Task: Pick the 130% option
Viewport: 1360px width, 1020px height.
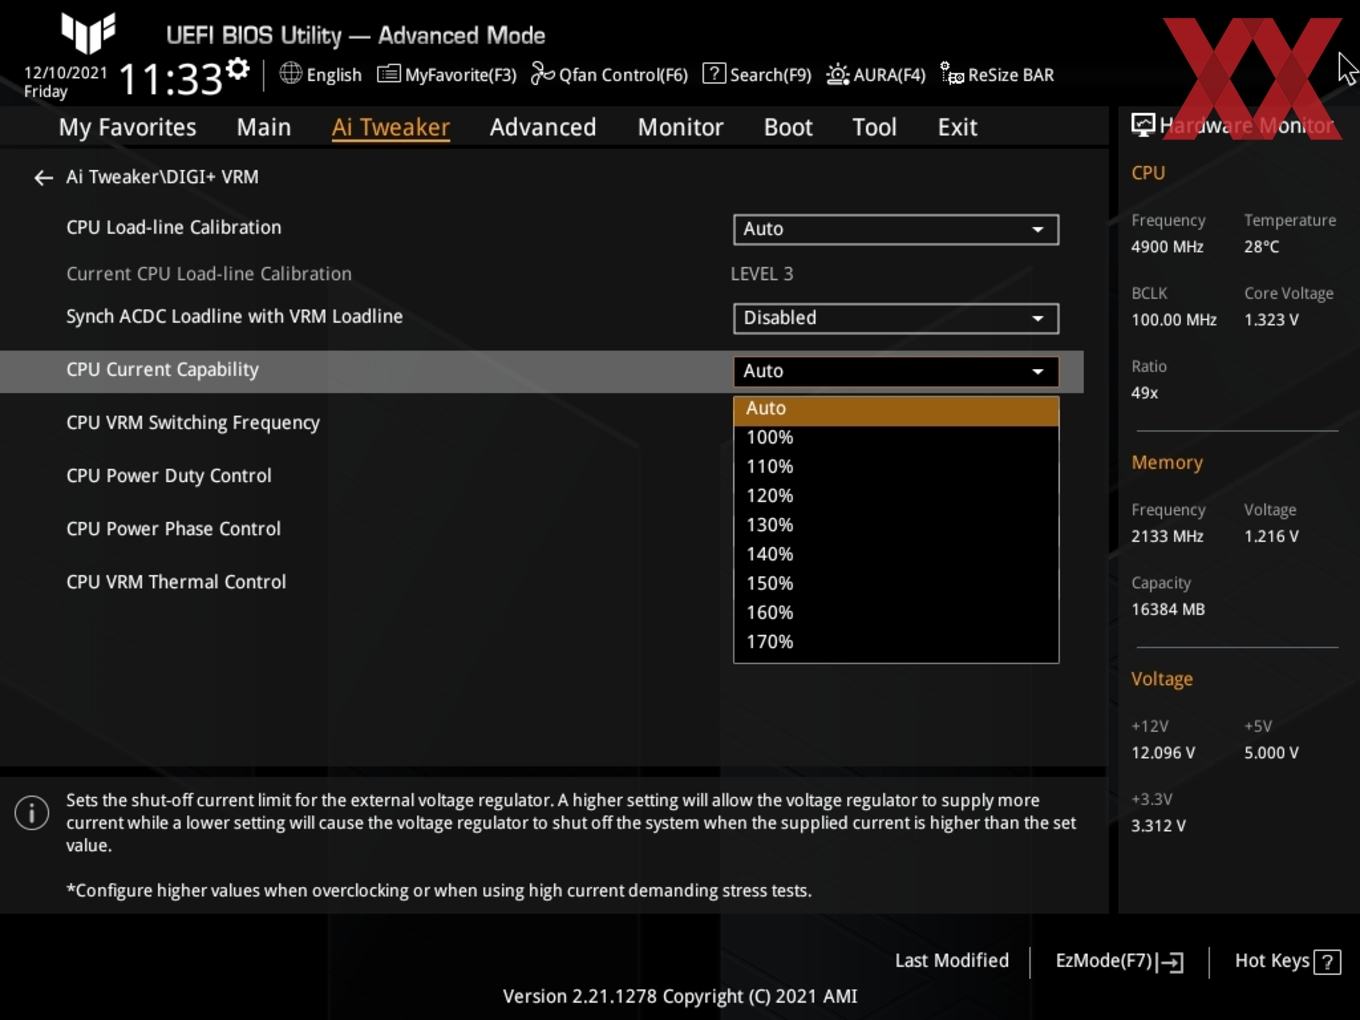Action: point(896,525)
